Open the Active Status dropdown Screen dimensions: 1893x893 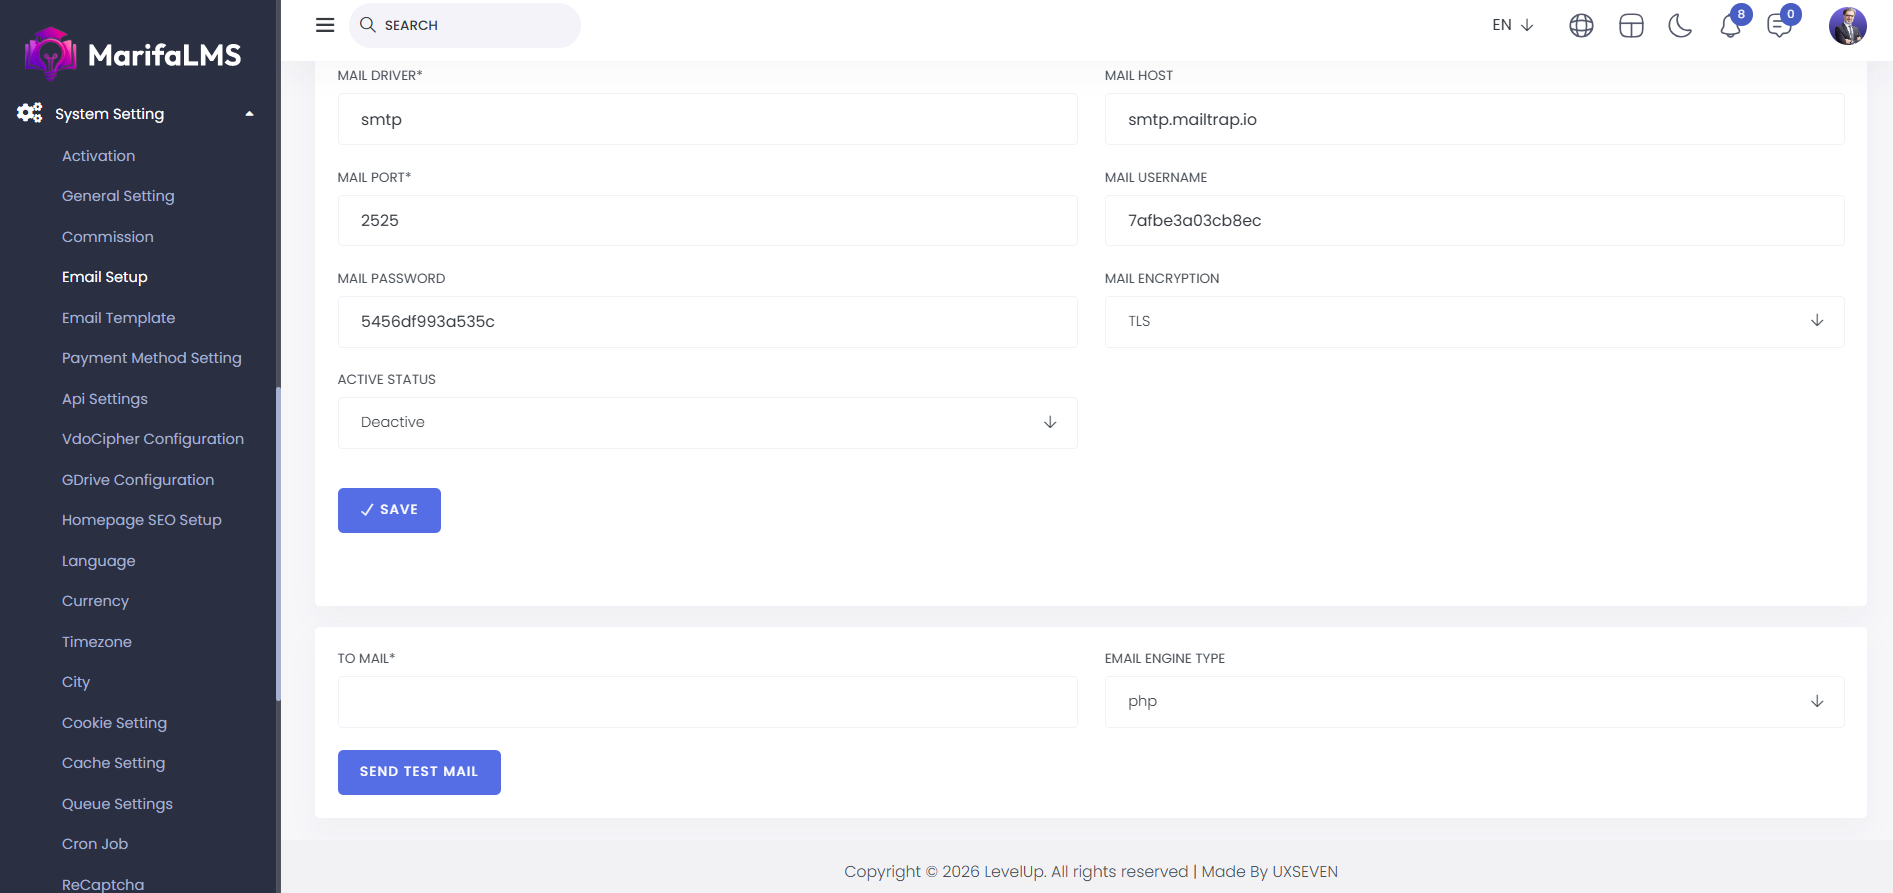pyautogui.click(x=707, y=422)
